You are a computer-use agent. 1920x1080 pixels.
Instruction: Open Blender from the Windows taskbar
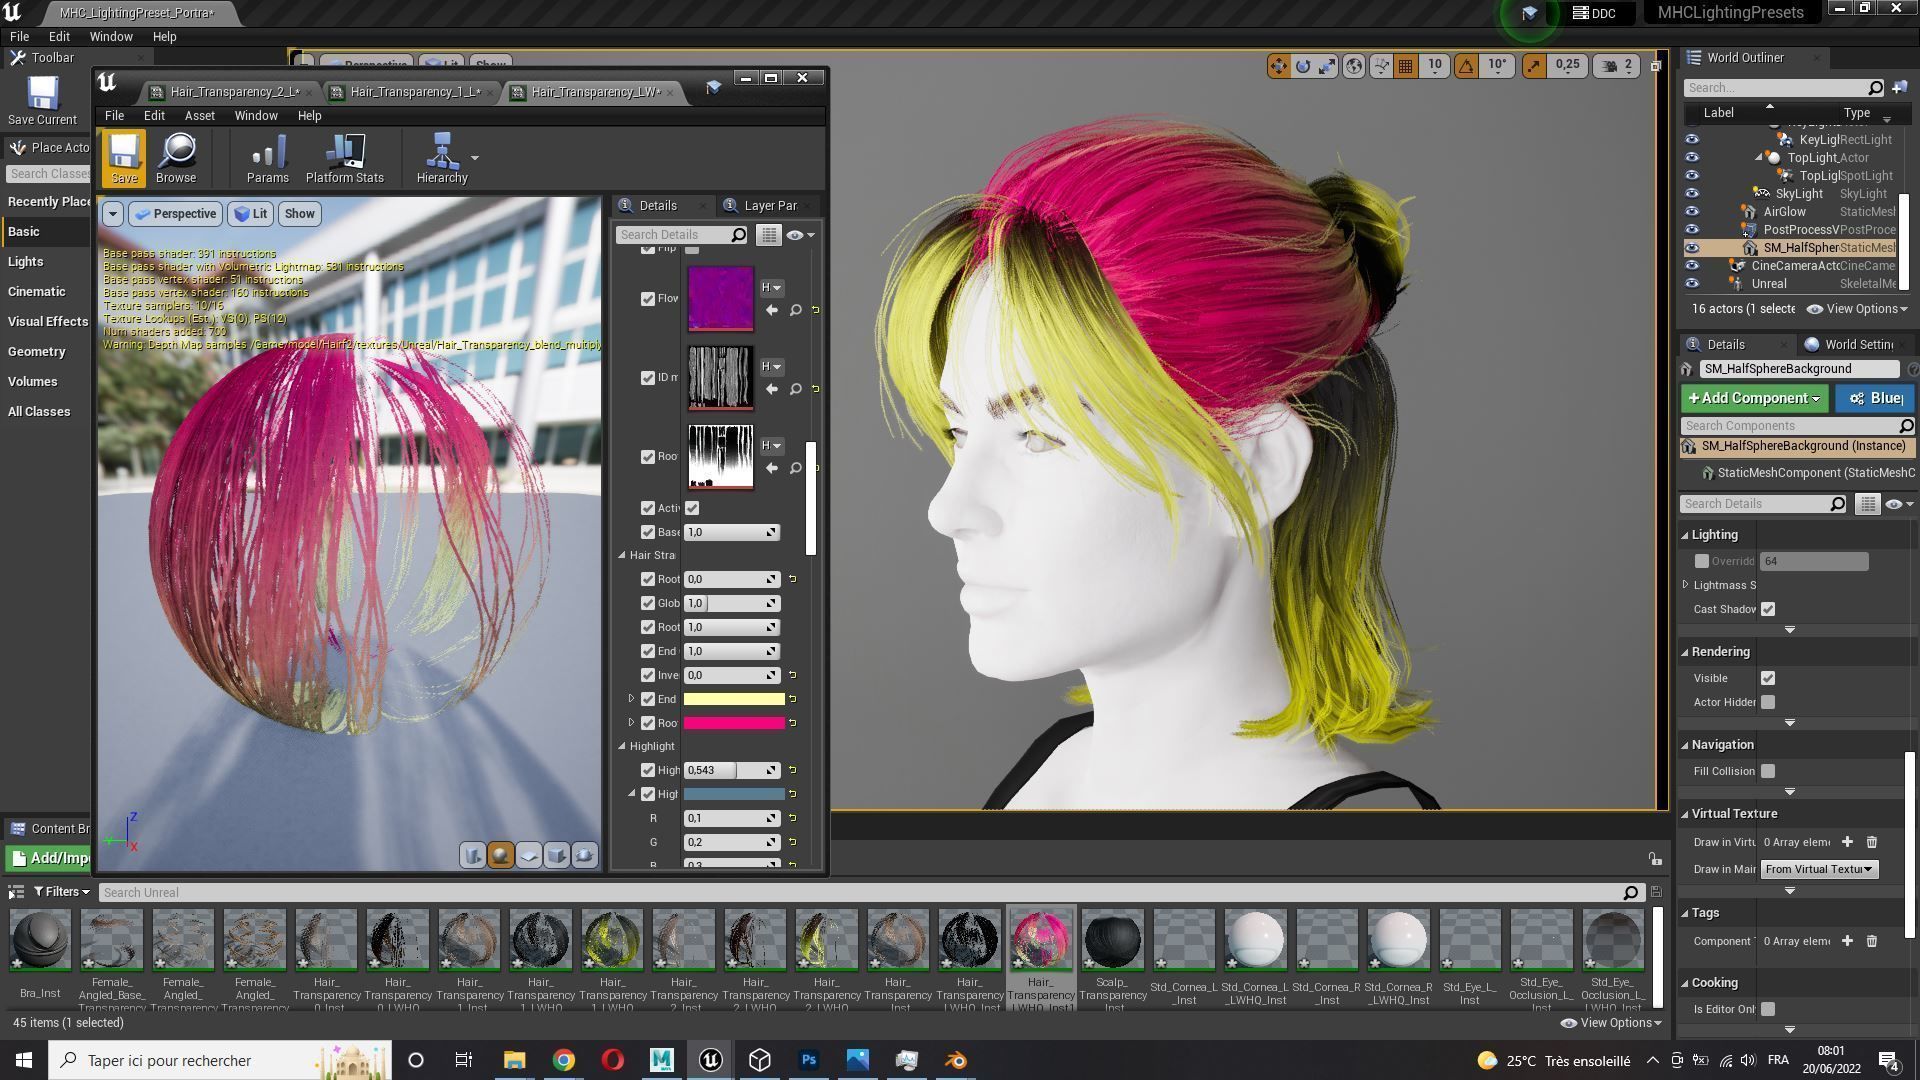956,1061
